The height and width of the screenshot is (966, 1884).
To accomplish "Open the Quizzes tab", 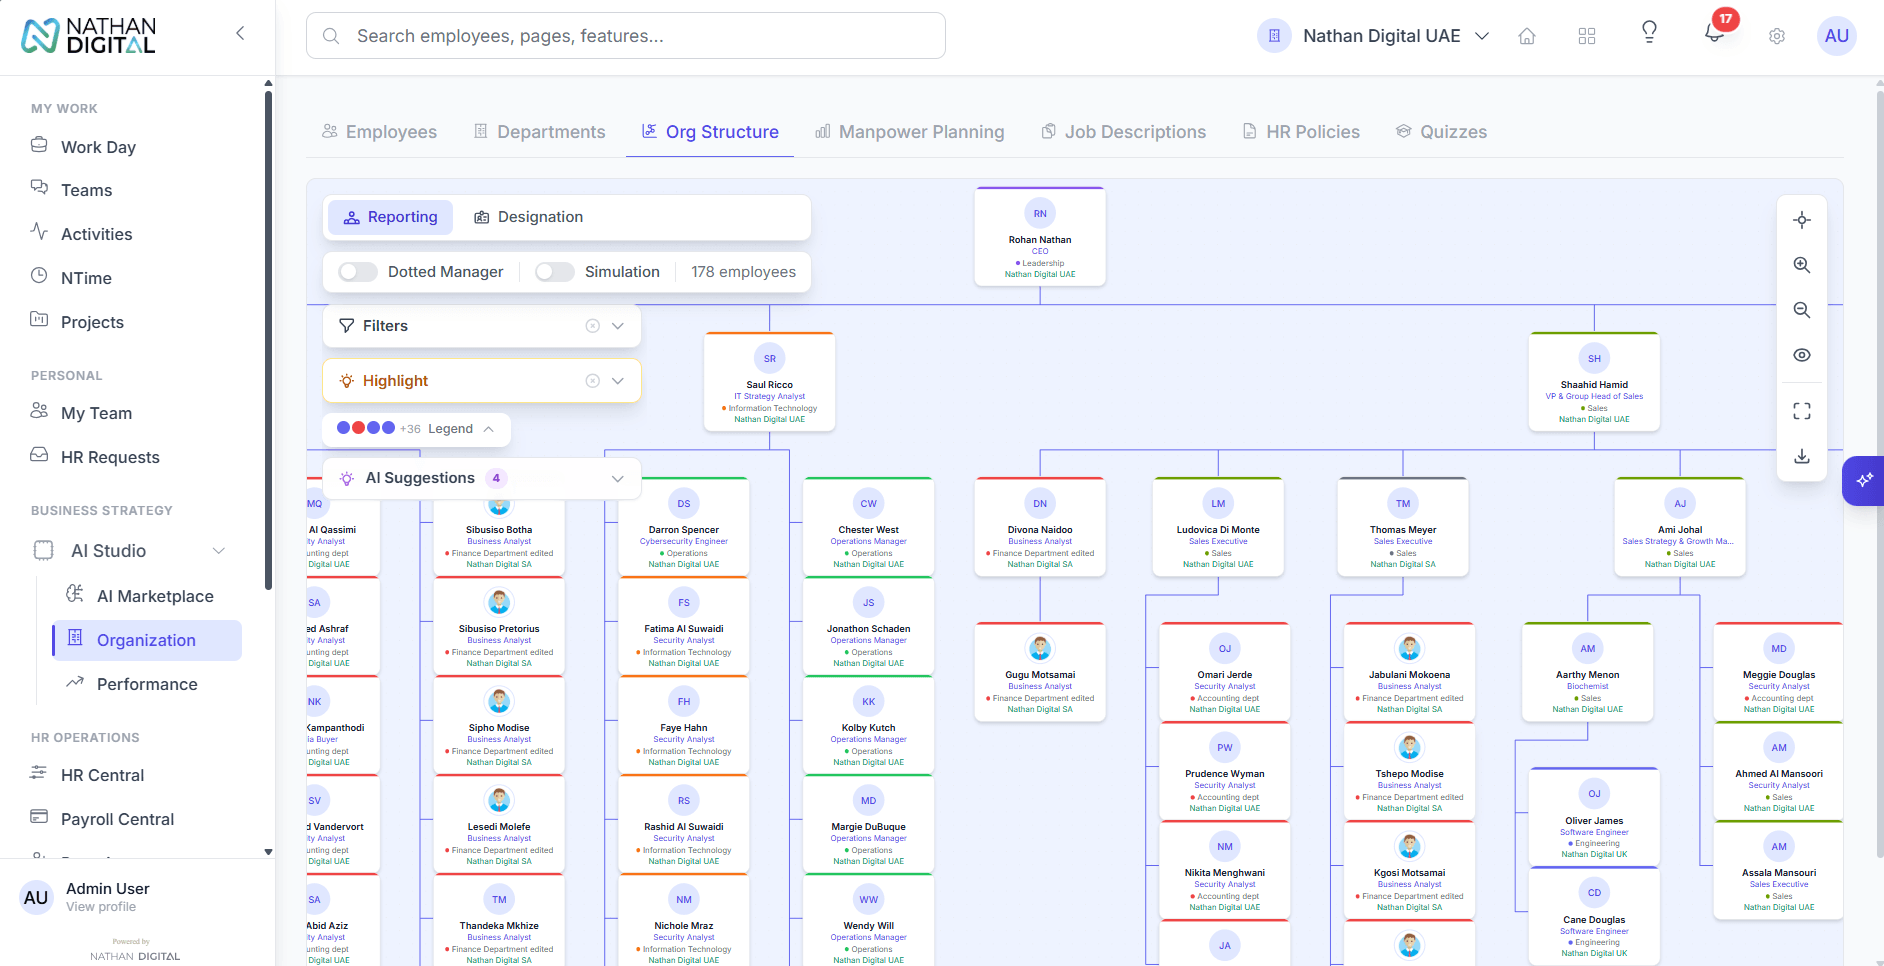I will (x=1441, y=132).
